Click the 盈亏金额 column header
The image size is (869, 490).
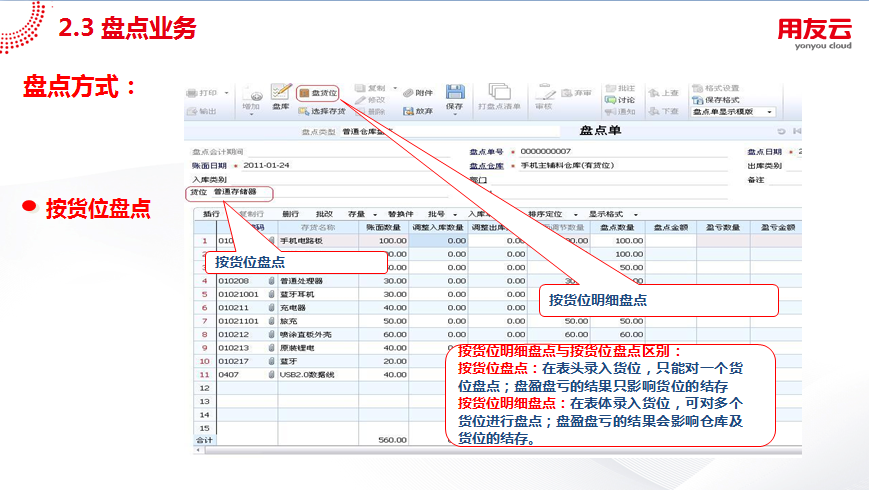(x=778, y=227)
